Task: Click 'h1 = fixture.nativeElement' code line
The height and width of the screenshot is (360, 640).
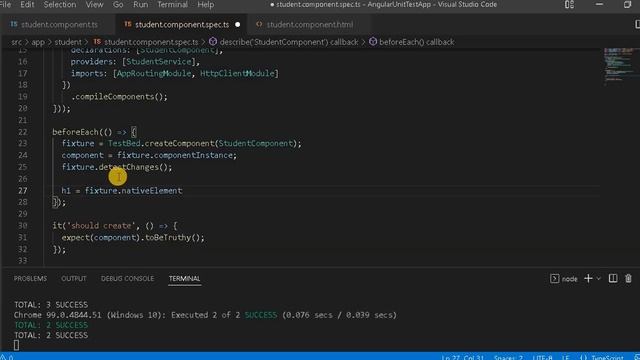Action: coord(122,191)
